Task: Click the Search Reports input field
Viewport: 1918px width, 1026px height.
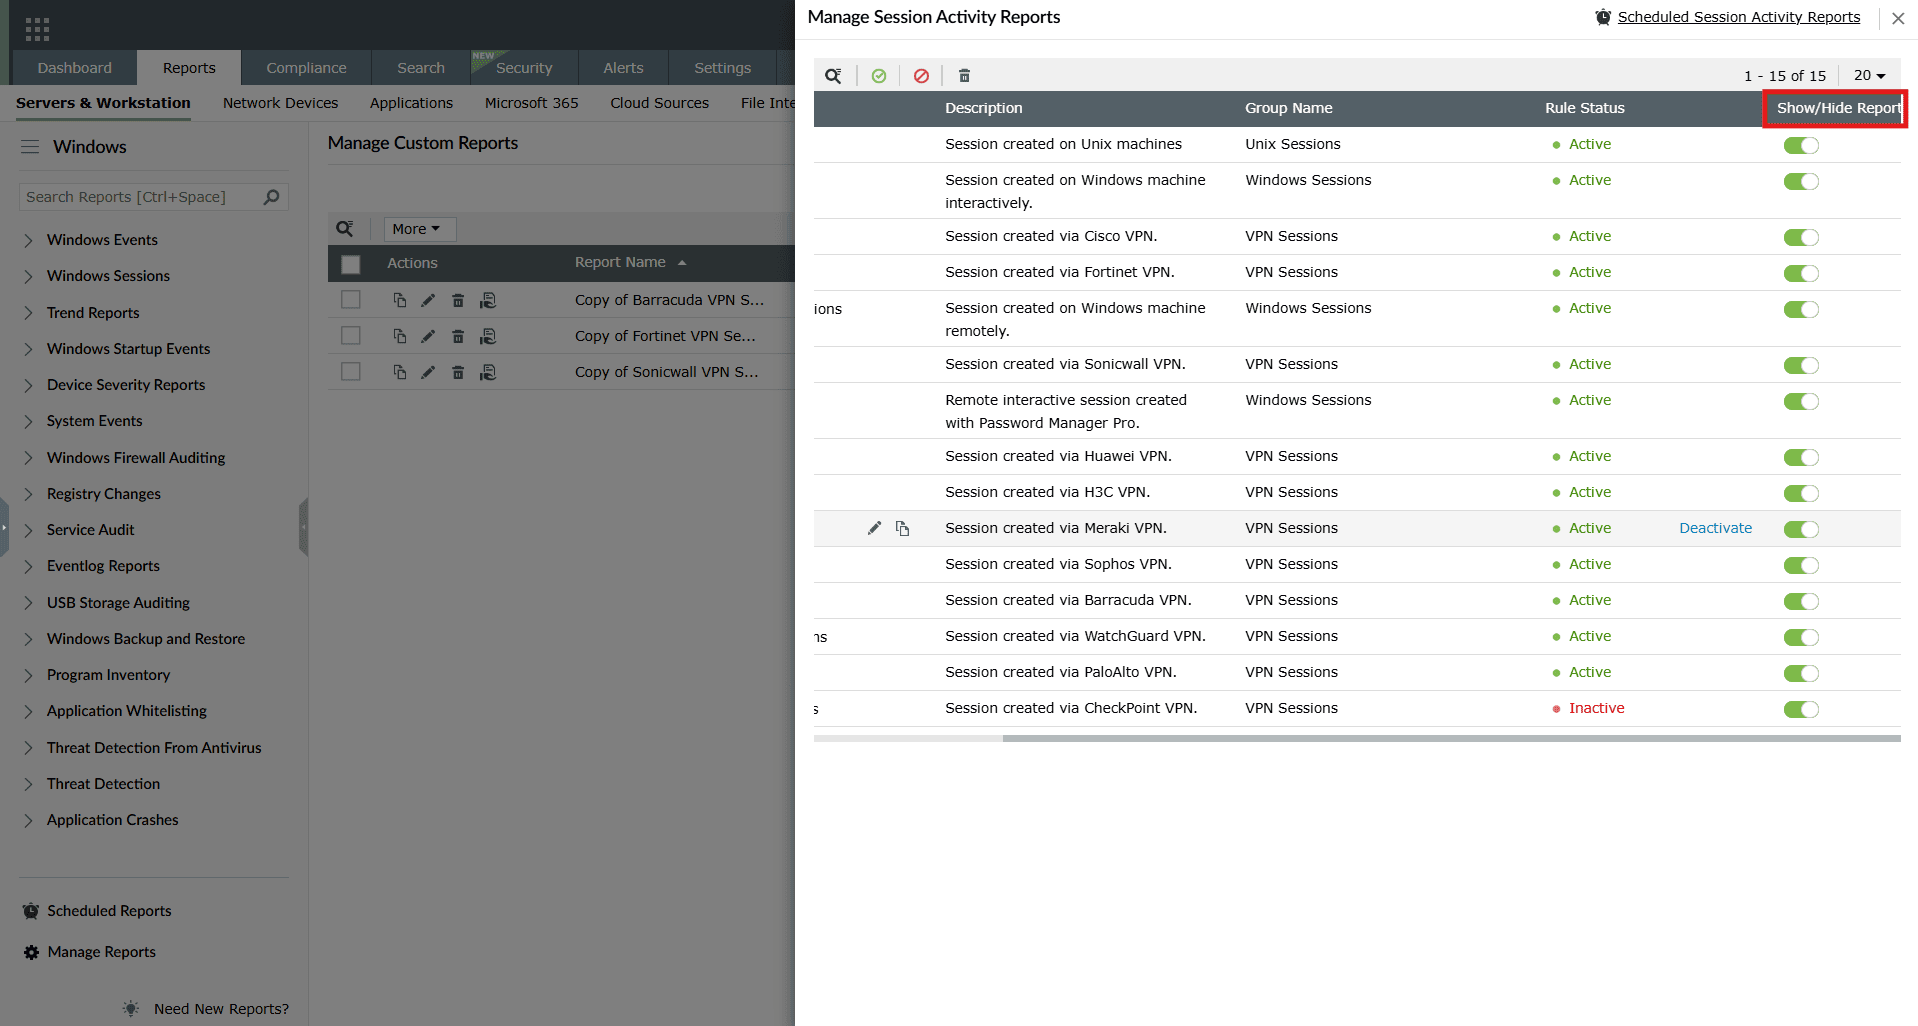Action: click(x=154, y=197)
